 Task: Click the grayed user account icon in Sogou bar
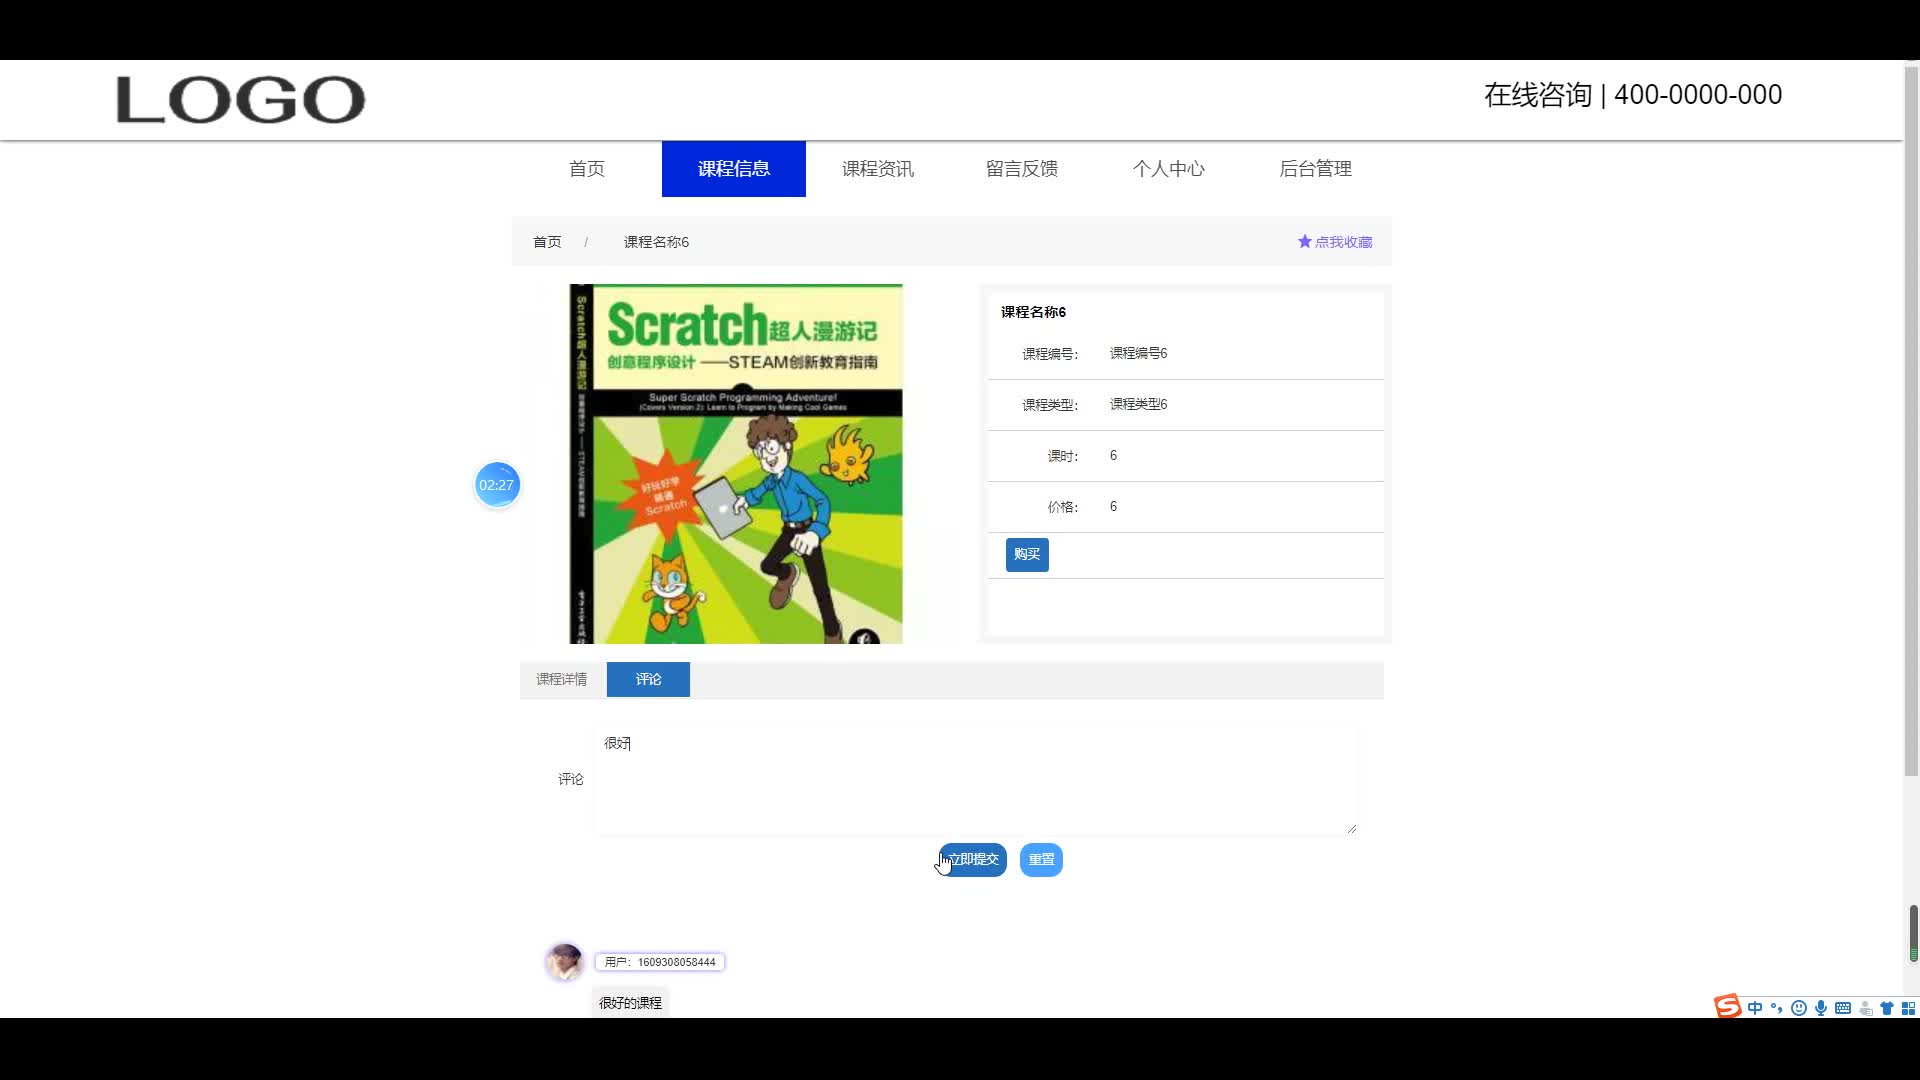(1865, 1008)
